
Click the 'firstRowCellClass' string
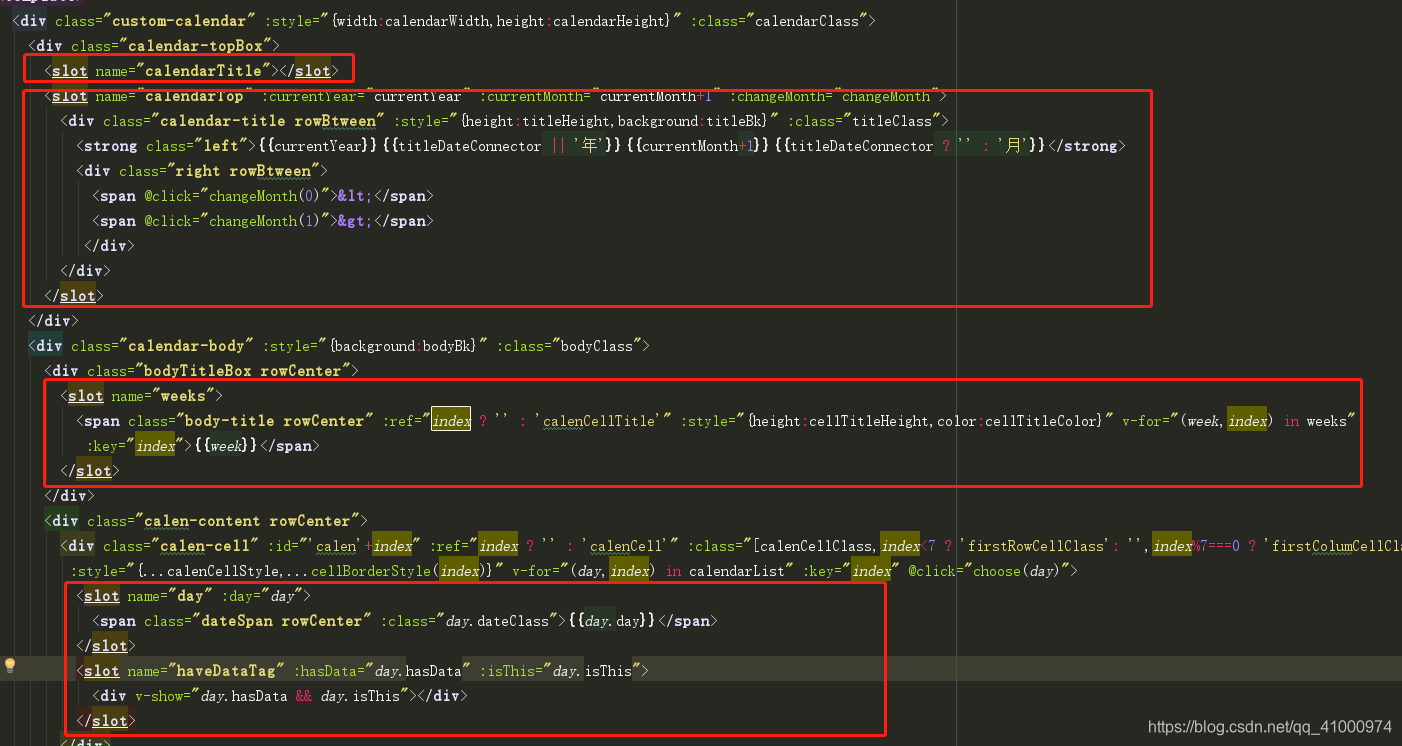[x=1033, y=546]
